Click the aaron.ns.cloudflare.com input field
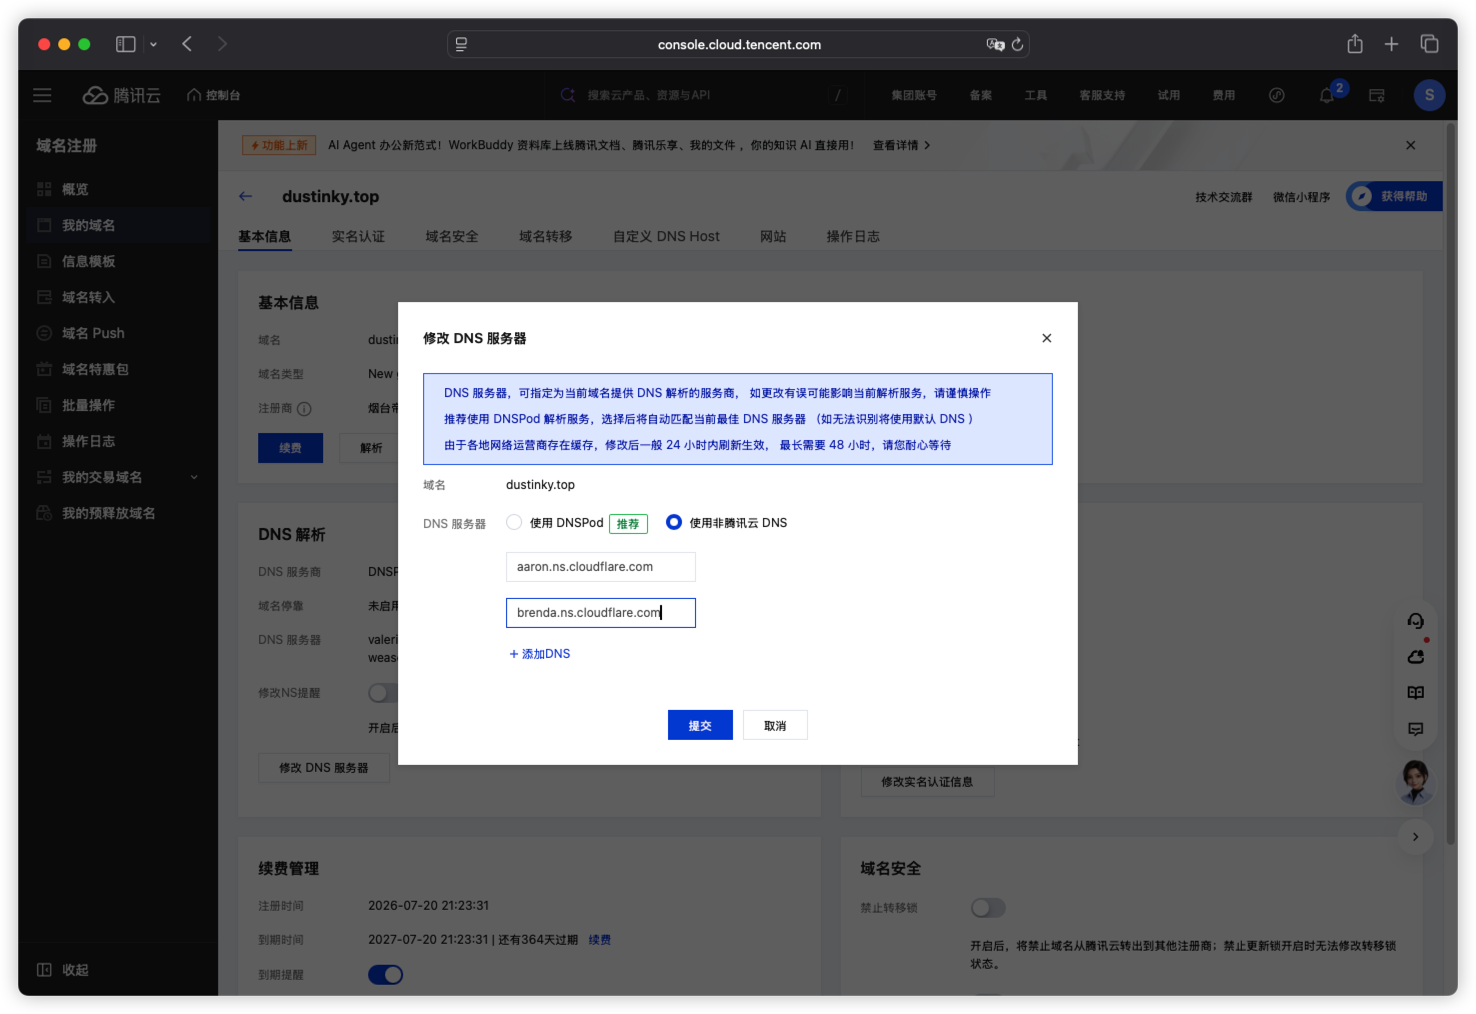The height and width of the screenshot is (1014, 1476). tap(601, 567)
